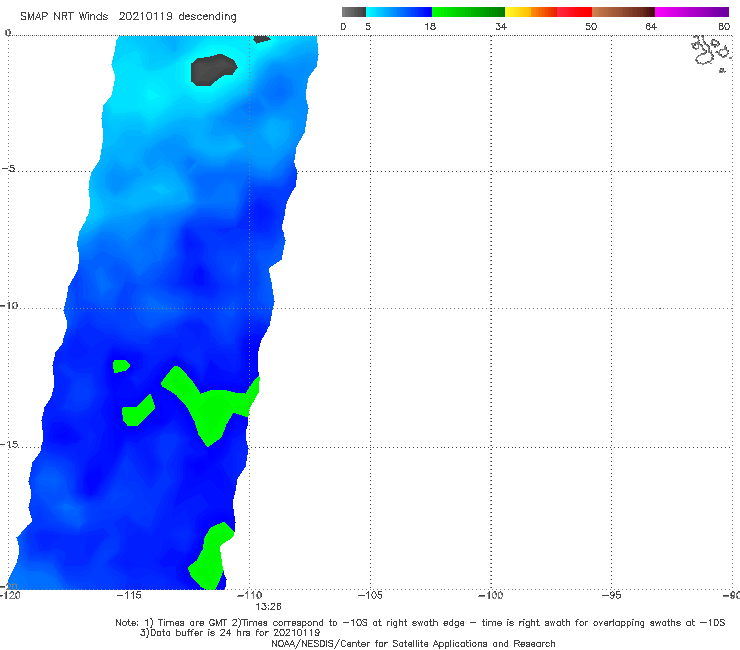Click the NOAA/NESDIS credit line

click(x=413, y=643)
